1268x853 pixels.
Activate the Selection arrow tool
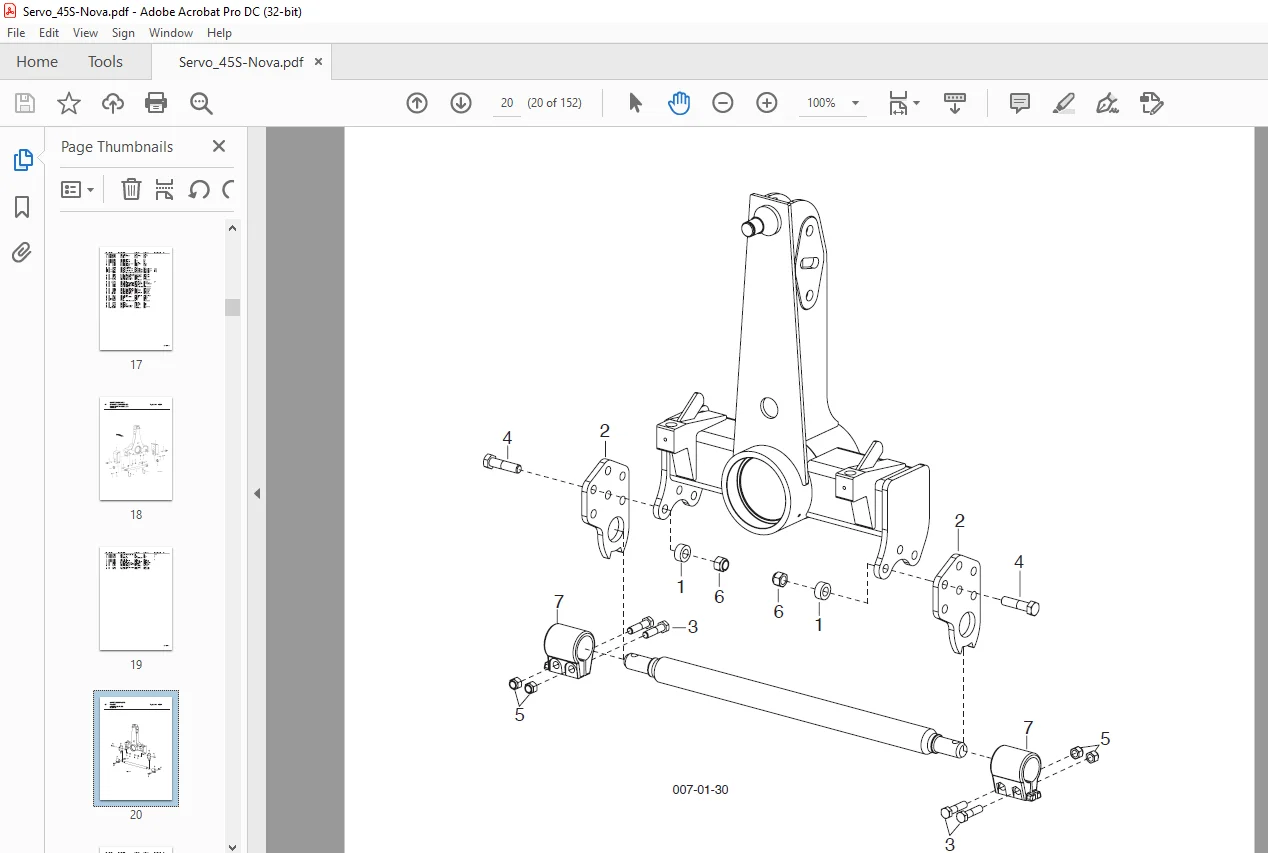pos(635,103)
